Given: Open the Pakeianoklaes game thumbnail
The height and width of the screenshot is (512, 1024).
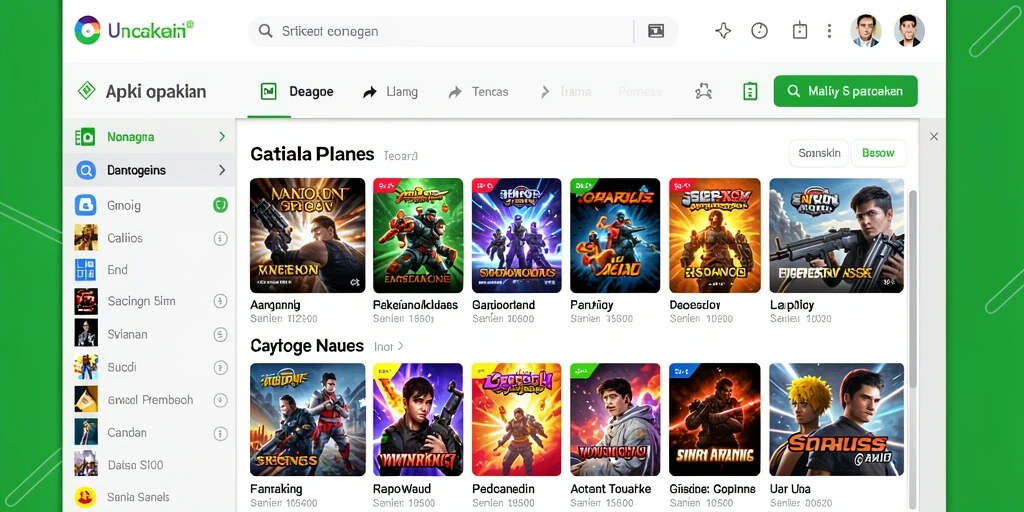Looking at the screenshot, I should (418, 235).
